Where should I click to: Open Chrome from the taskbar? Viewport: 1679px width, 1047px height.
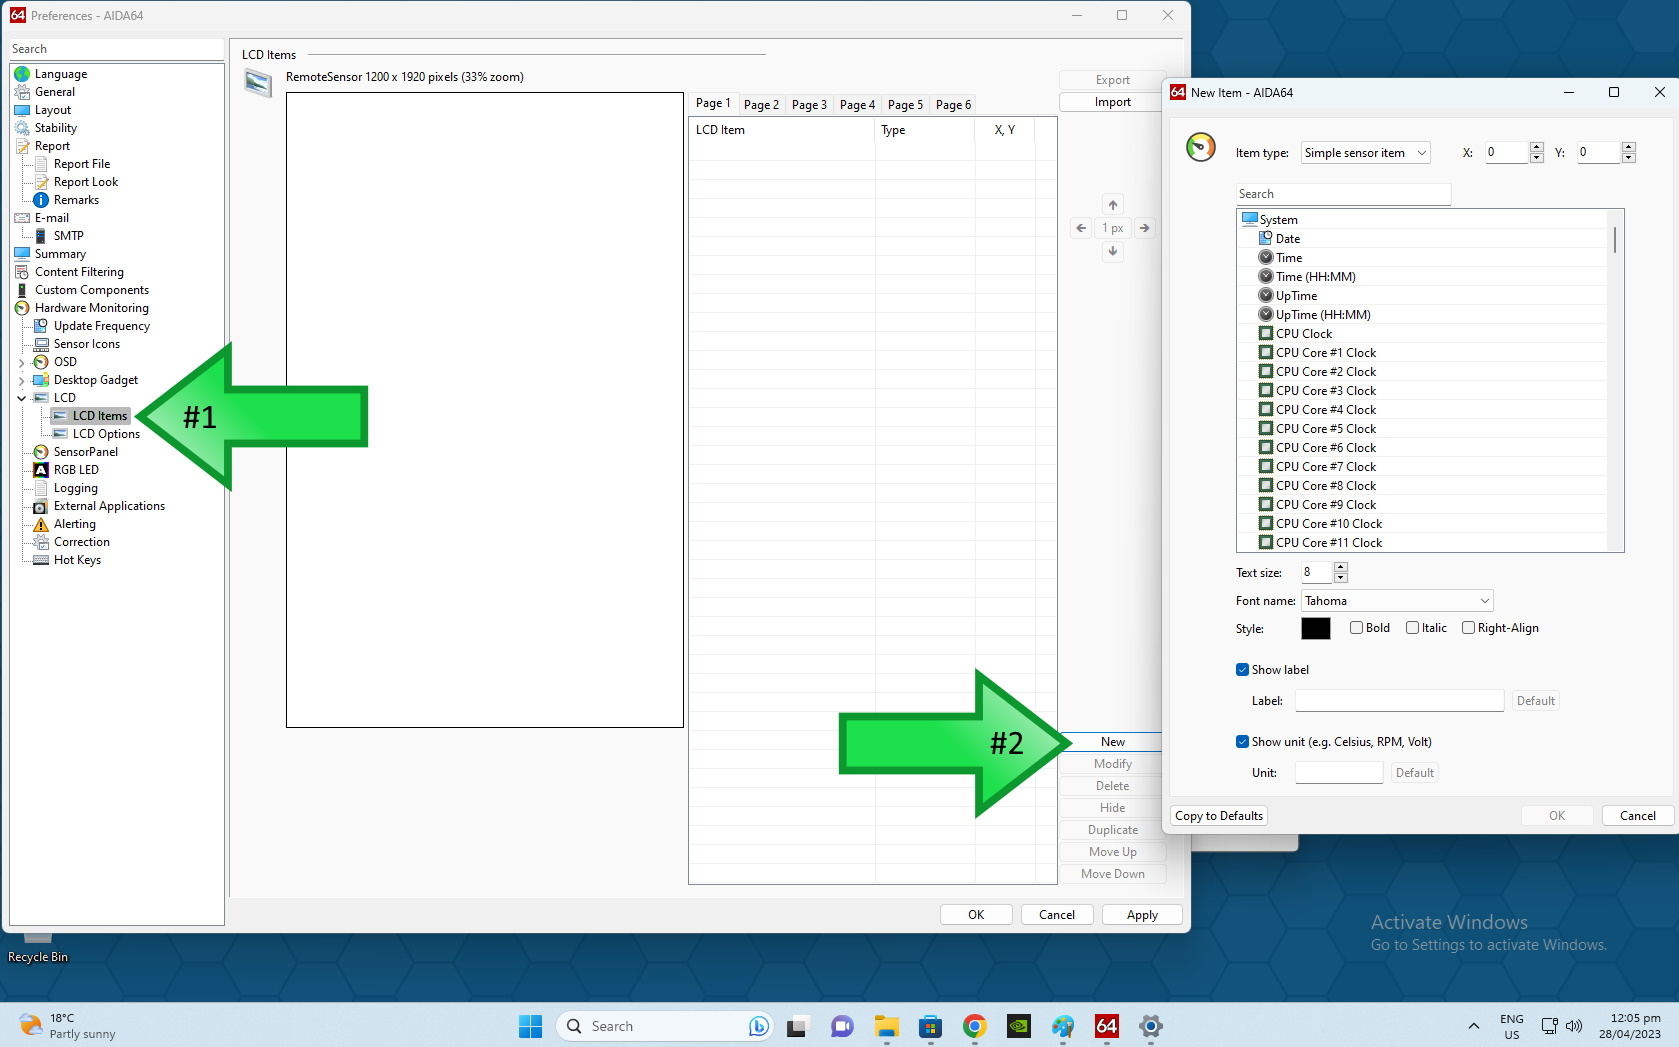(x=974, y=1026)
